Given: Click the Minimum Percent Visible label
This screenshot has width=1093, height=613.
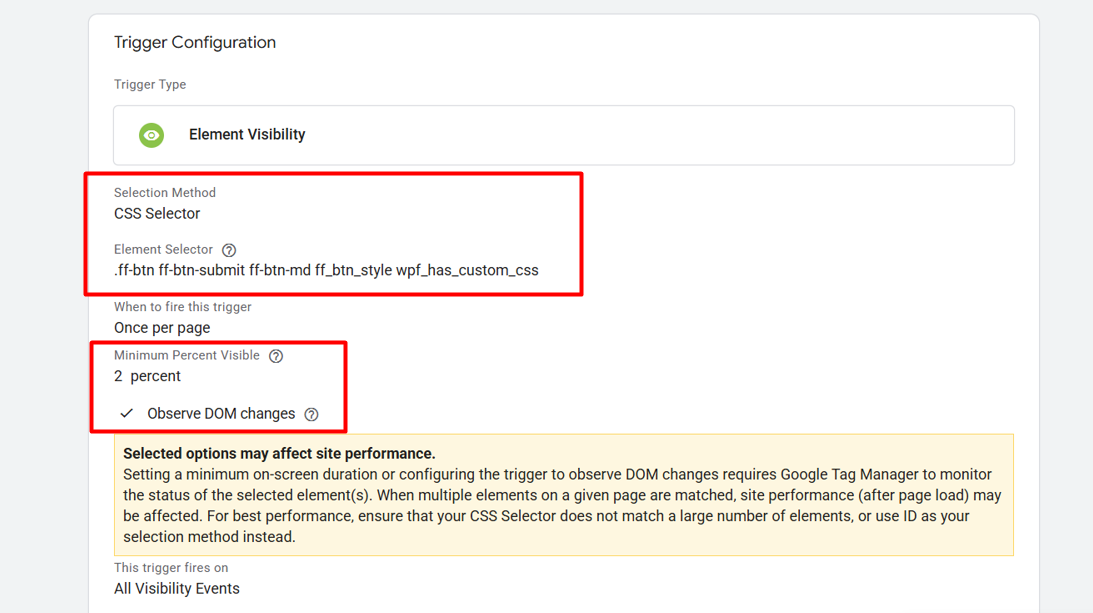Looking at the screenshot, I should point(187,356).
